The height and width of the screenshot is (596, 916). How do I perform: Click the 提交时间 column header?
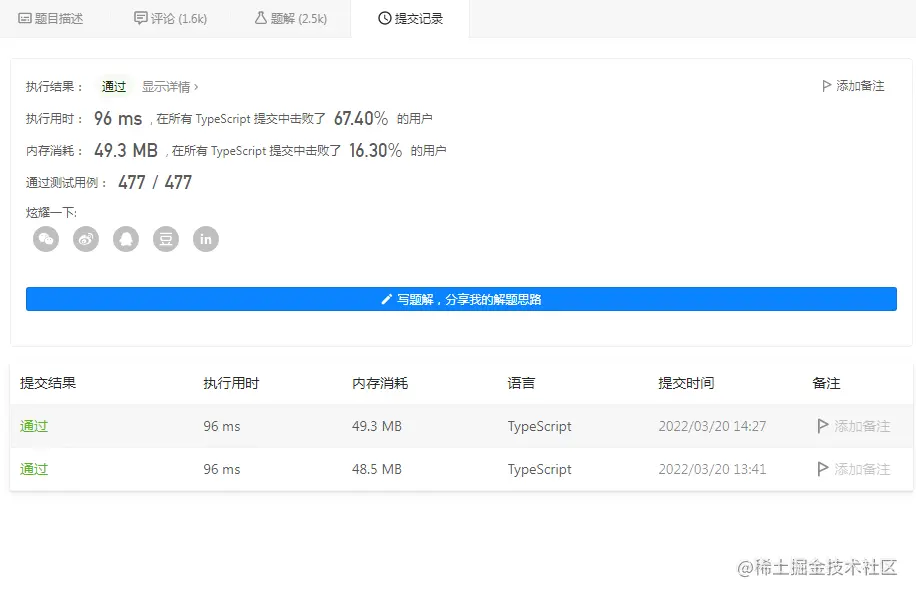click(x=686, y=383)
